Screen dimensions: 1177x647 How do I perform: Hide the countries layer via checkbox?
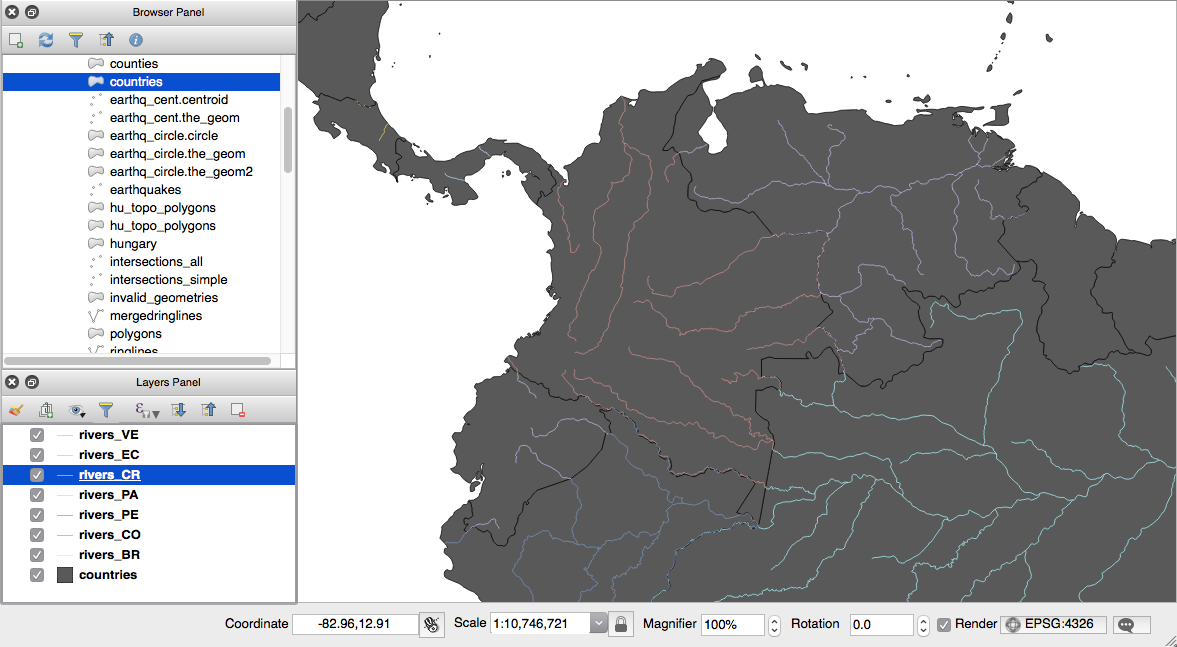click(37, 575)
